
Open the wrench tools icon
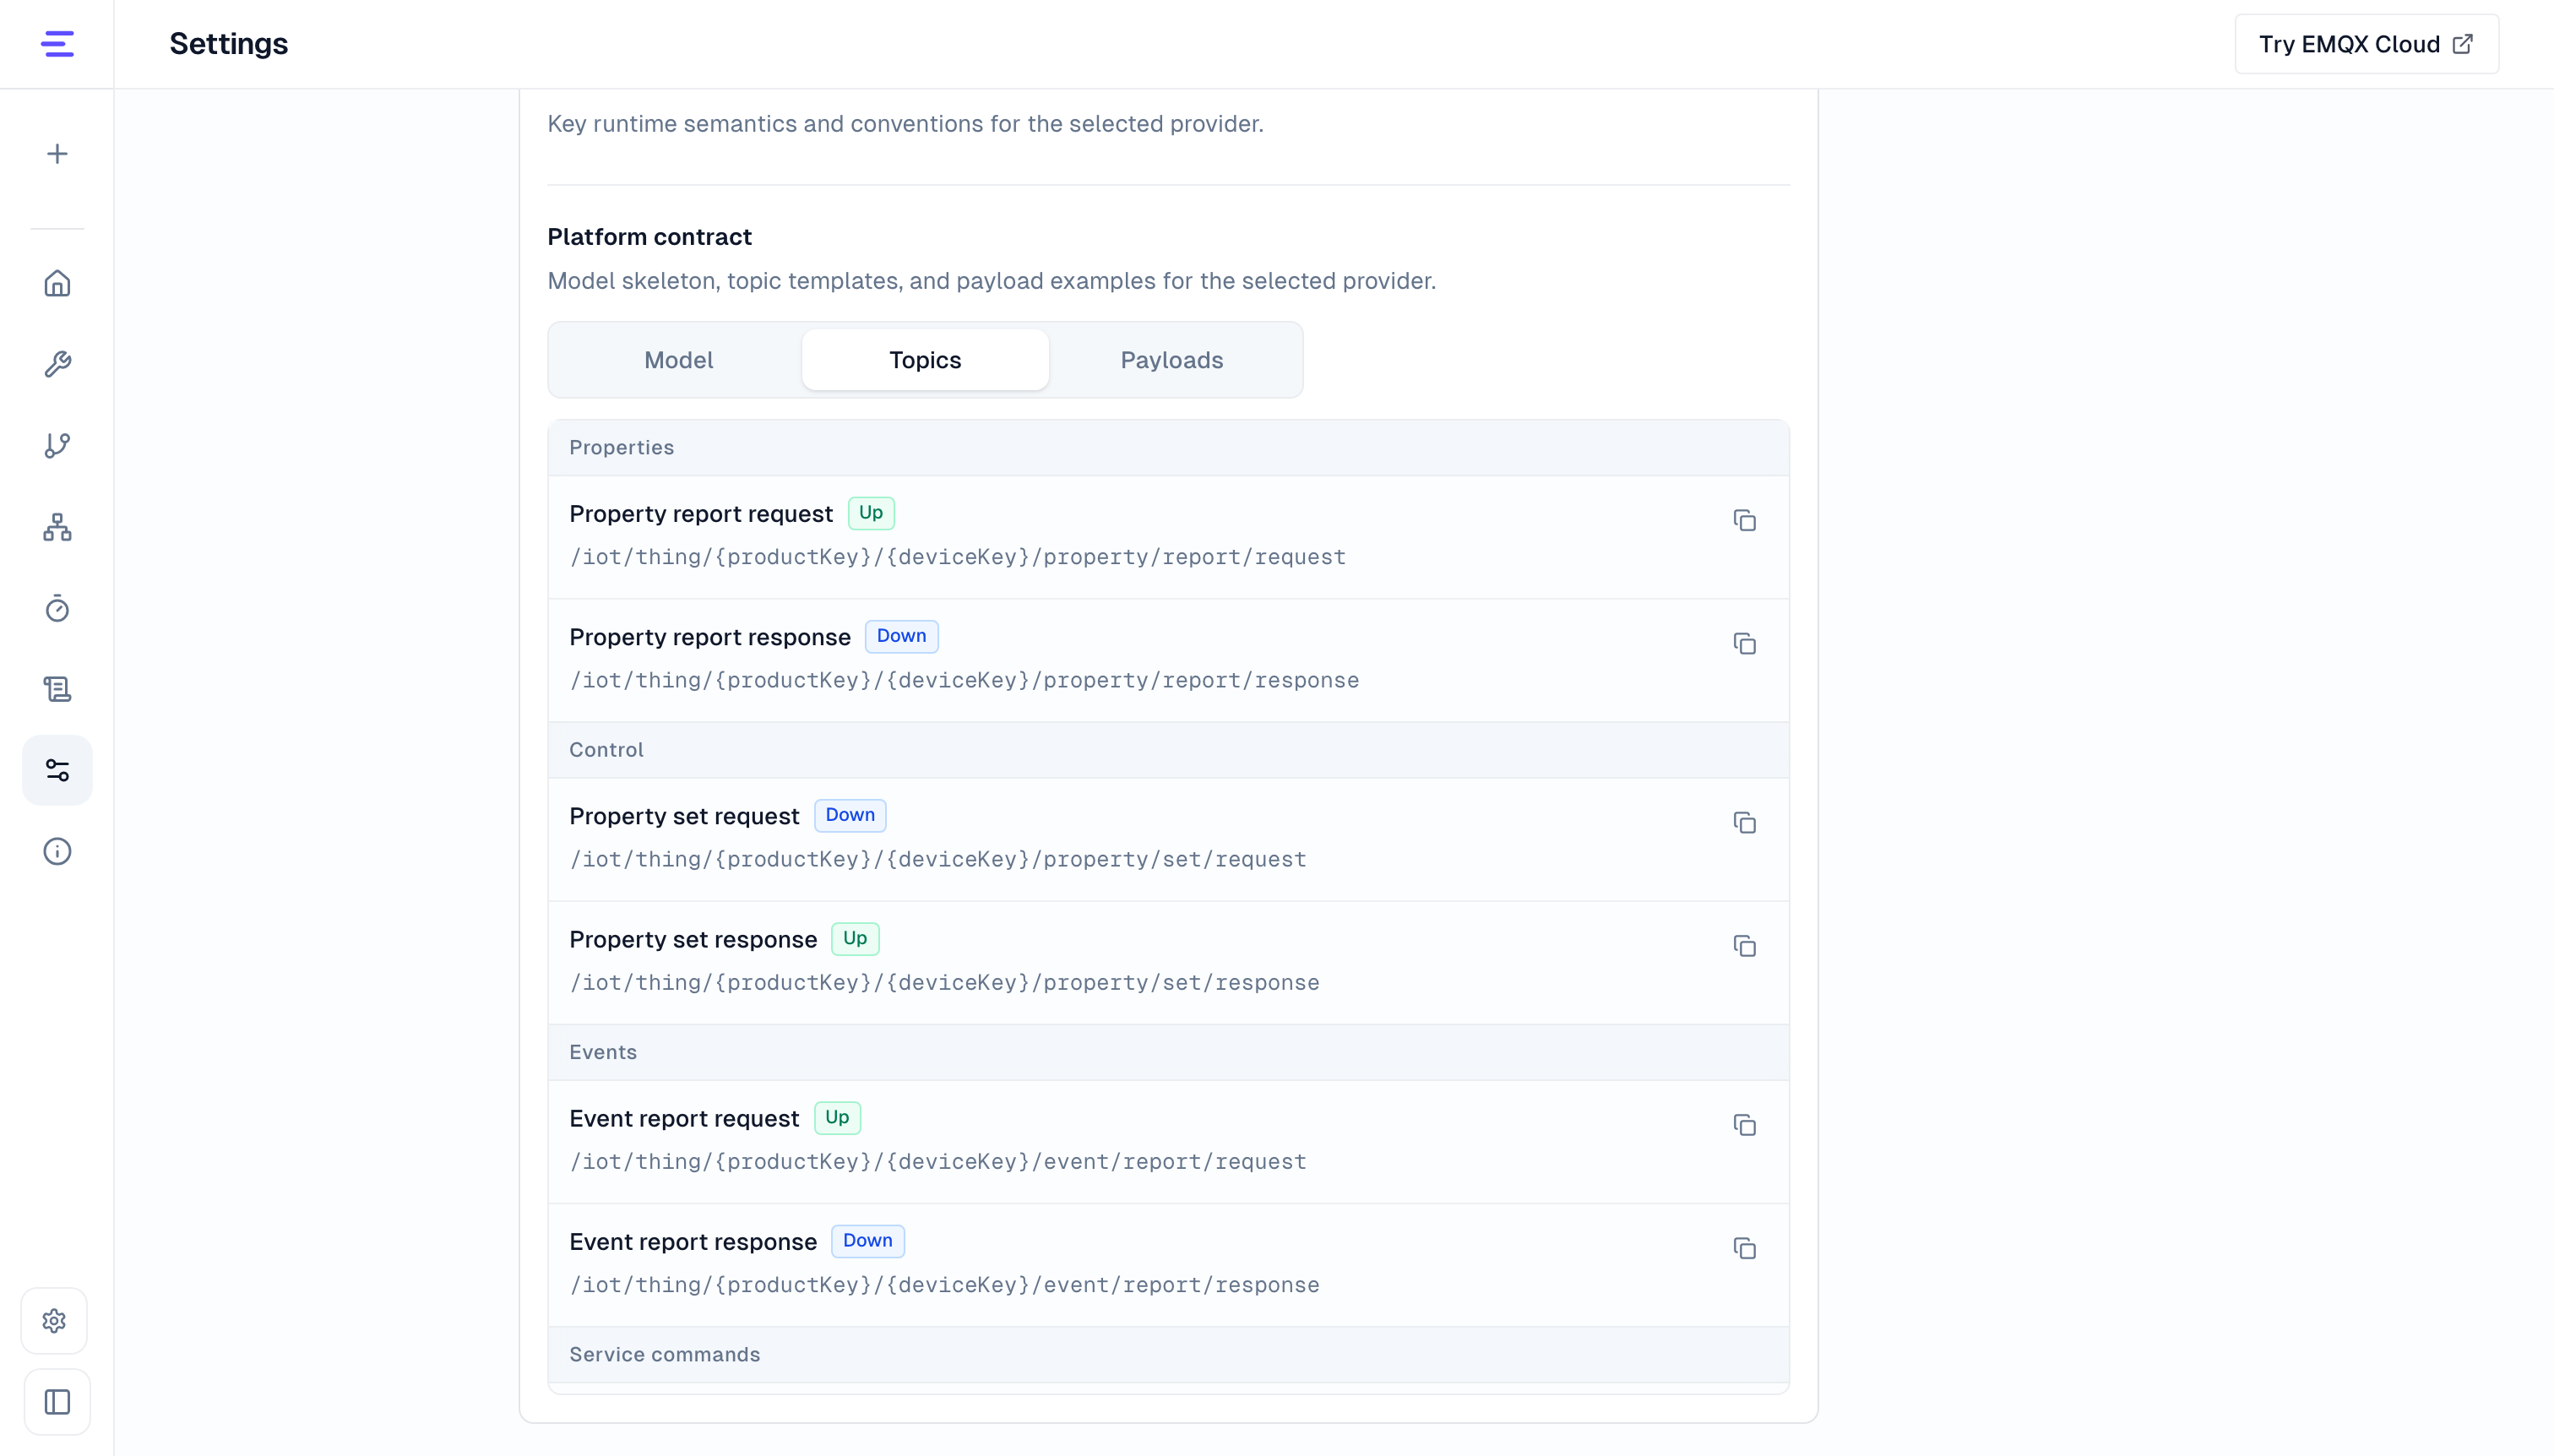click(57, 364)
